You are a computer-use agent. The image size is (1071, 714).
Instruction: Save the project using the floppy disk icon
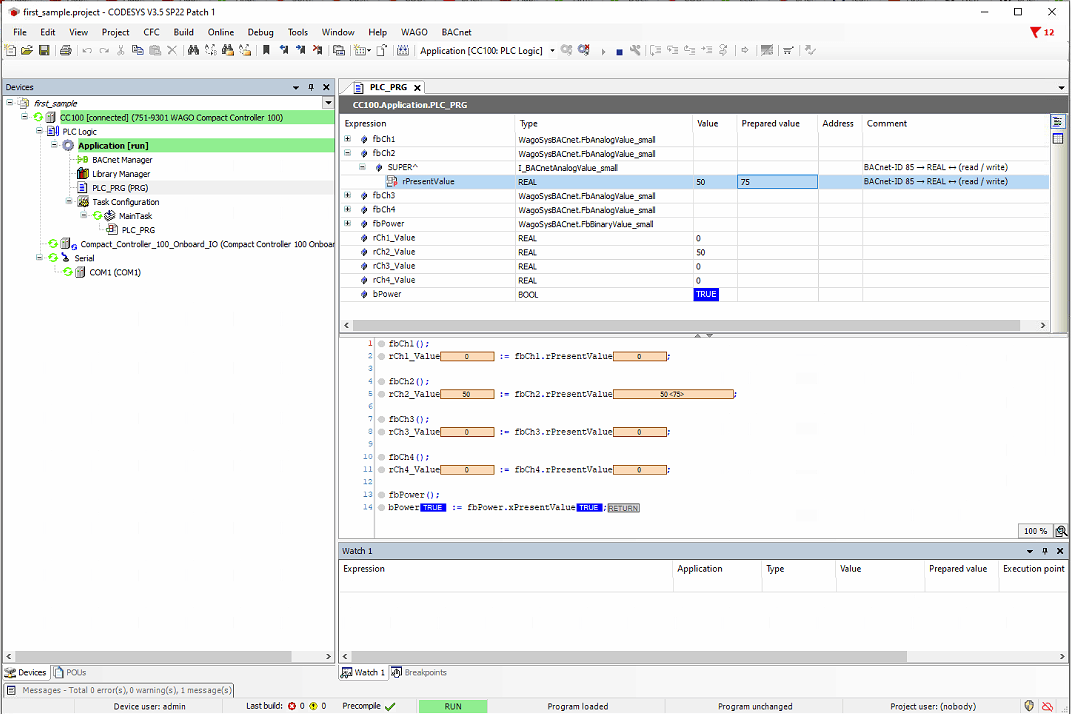(x=44, y=51)
